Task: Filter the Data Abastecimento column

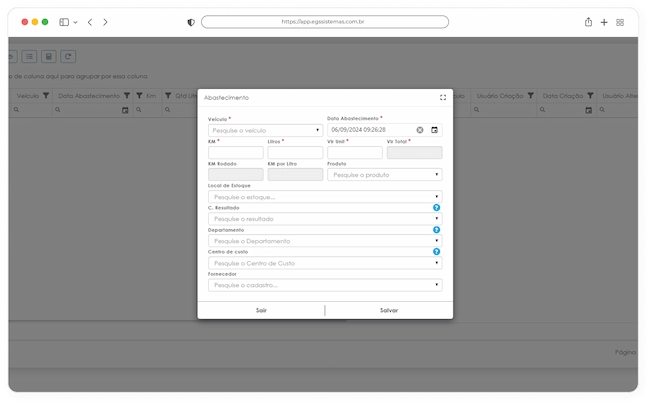Action: tap(127, 96)
